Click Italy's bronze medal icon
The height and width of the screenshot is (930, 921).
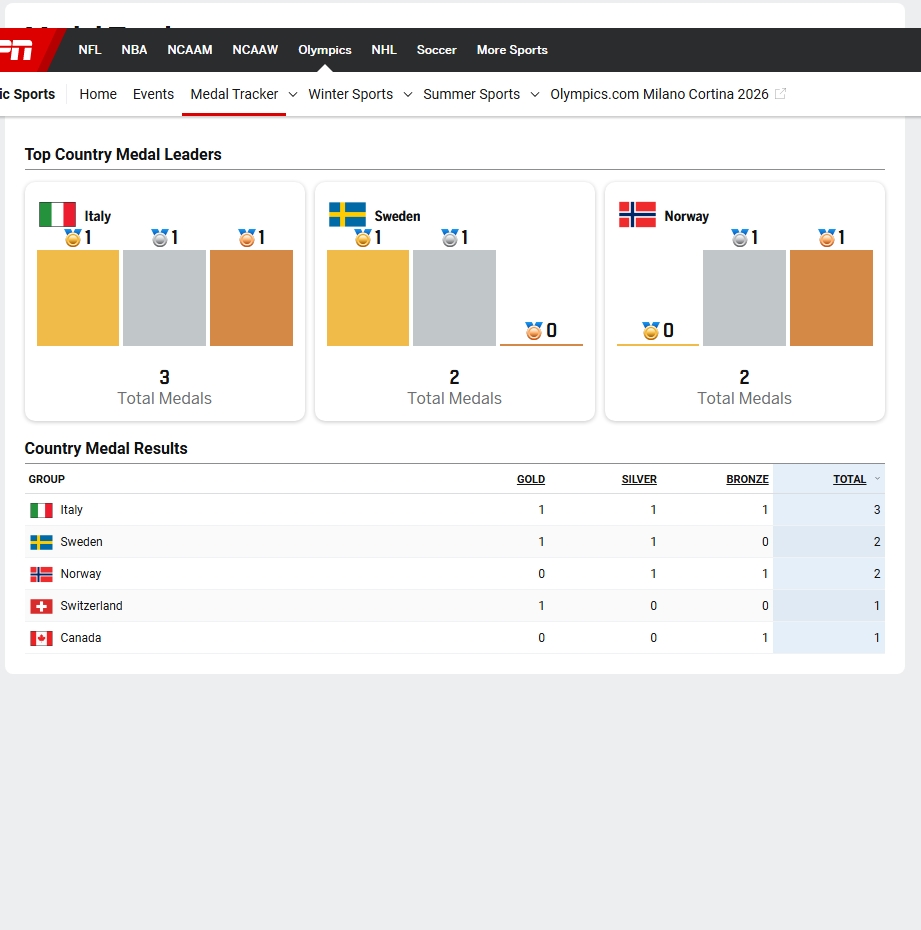point(246,238)
